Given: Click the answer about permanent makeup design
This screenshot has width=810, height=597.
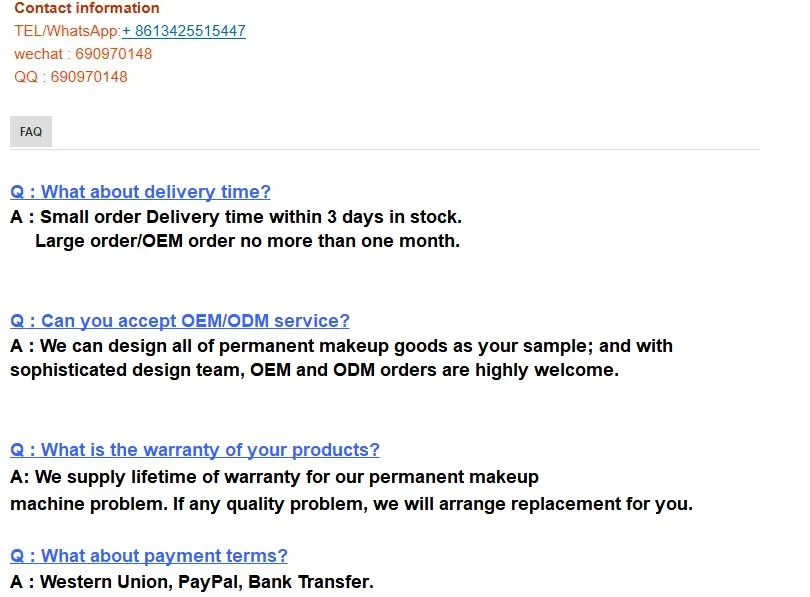Looking at the screenshot, I should 341,346.
